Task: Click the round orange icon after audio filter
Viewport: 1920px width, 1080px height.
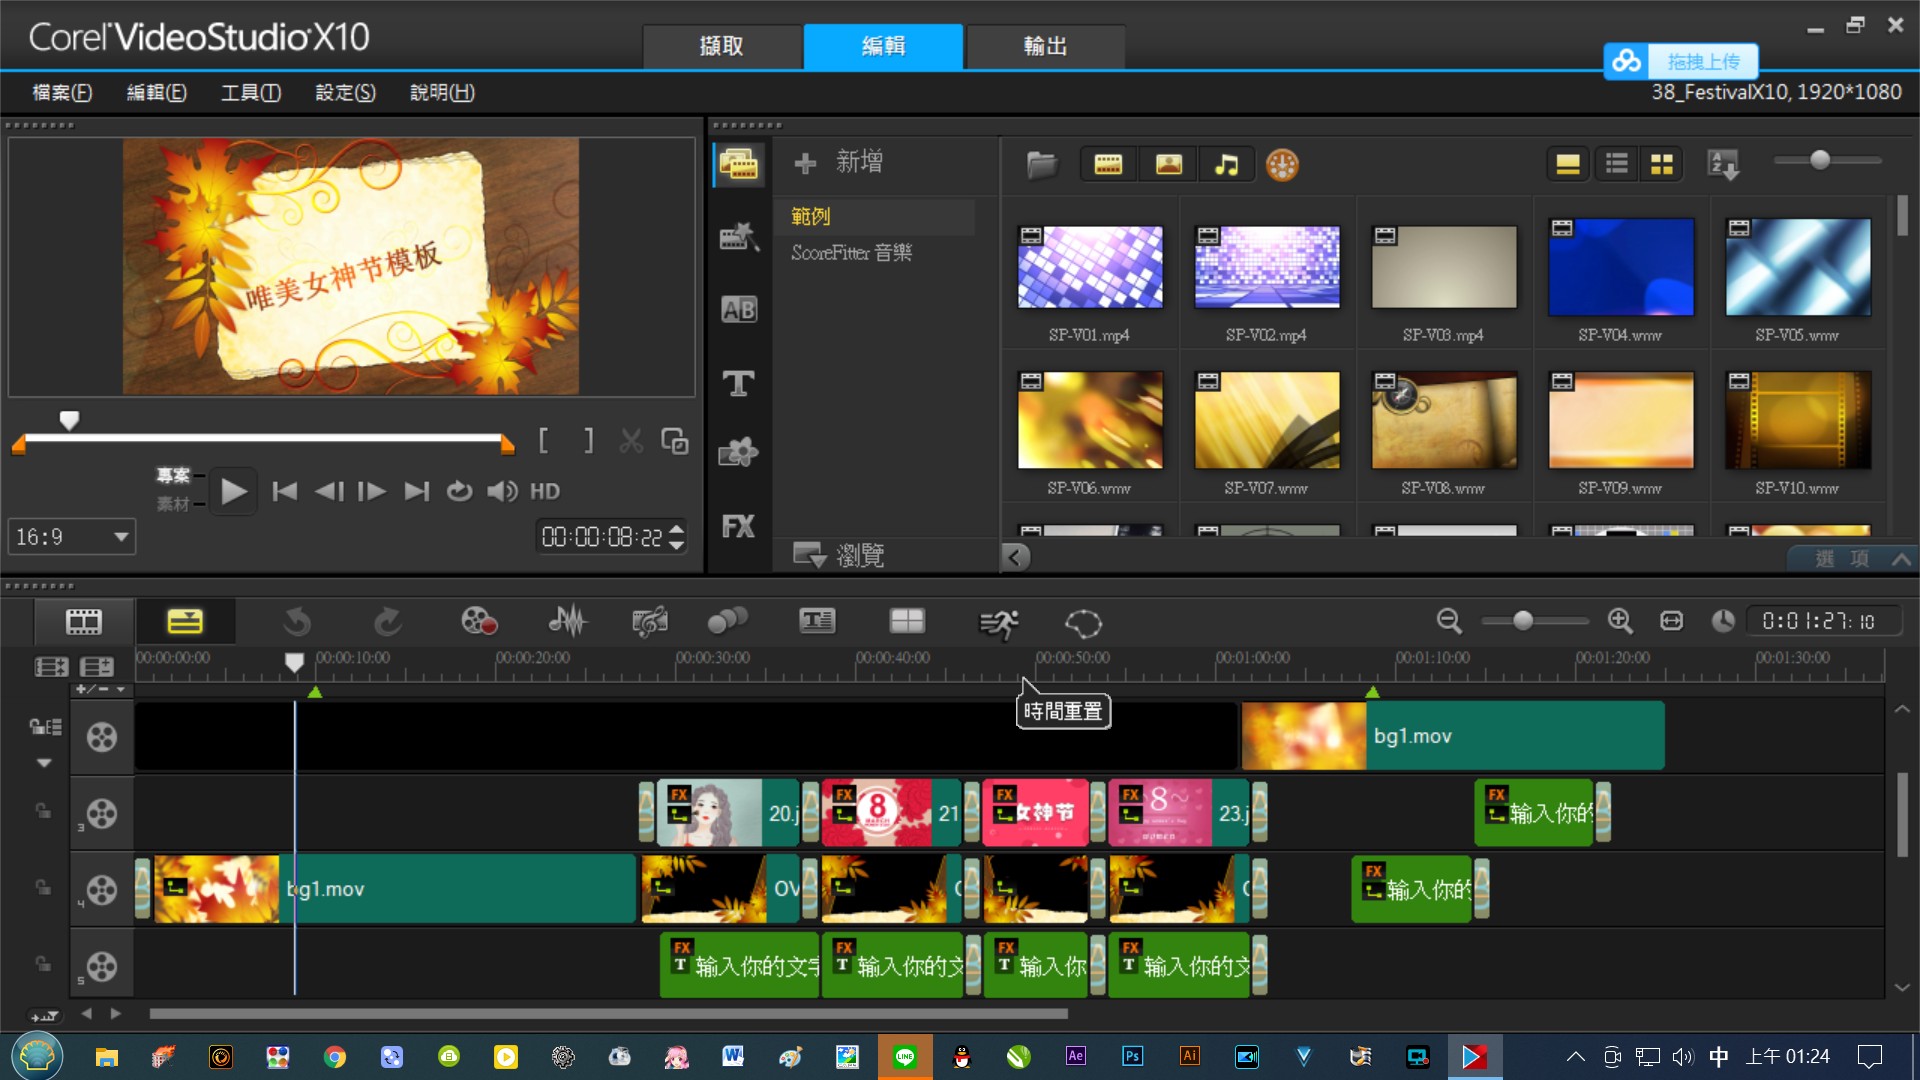Action: tap(1282, 165)
